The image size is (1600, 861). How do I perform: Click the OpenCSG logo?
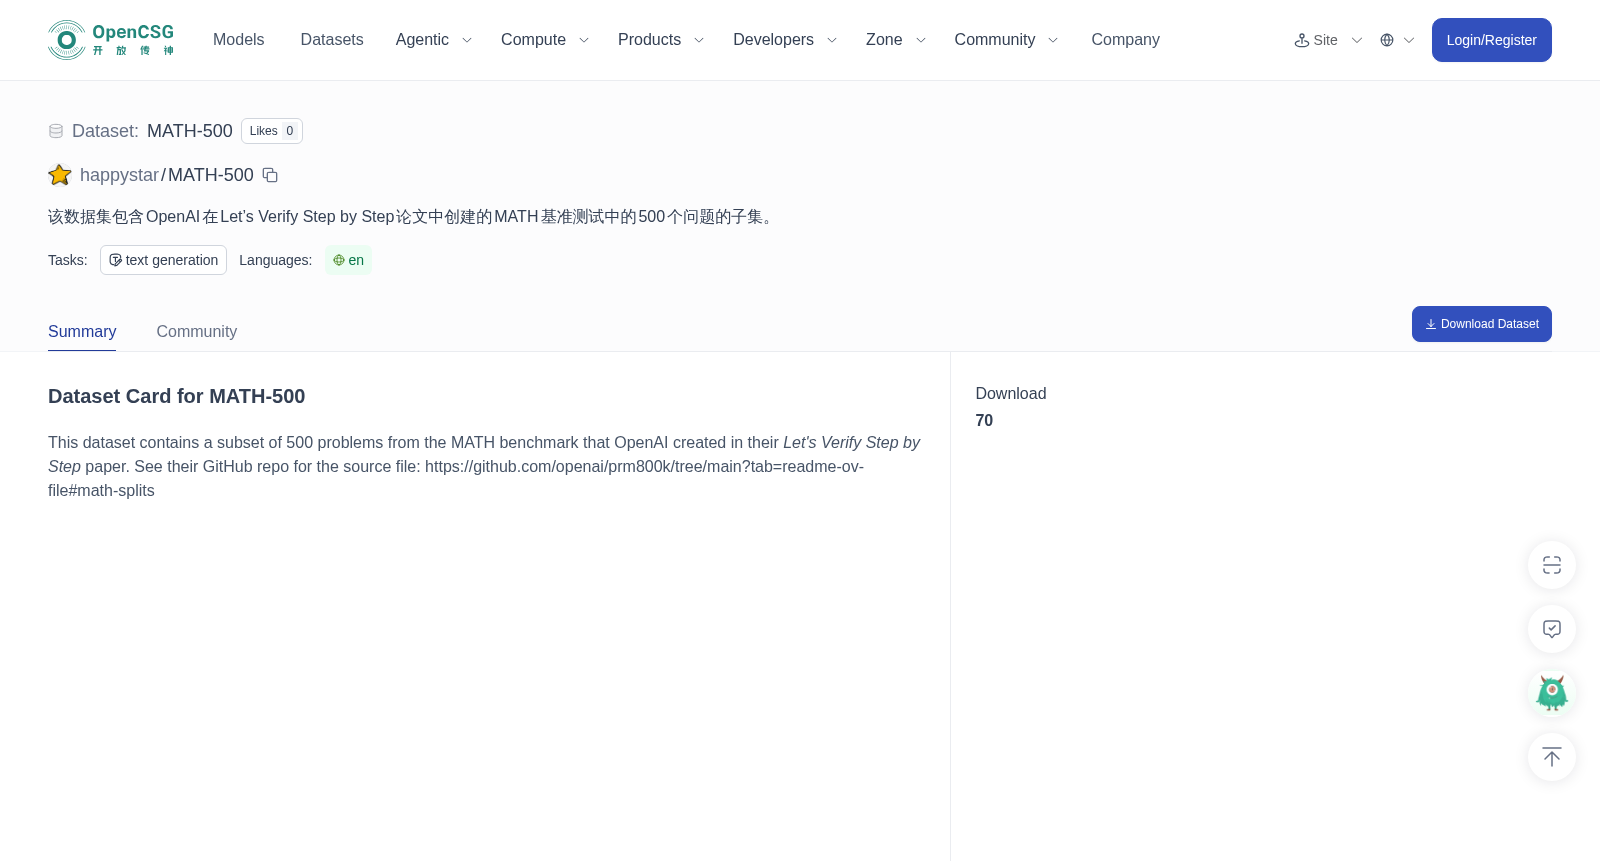coord(111,40)
